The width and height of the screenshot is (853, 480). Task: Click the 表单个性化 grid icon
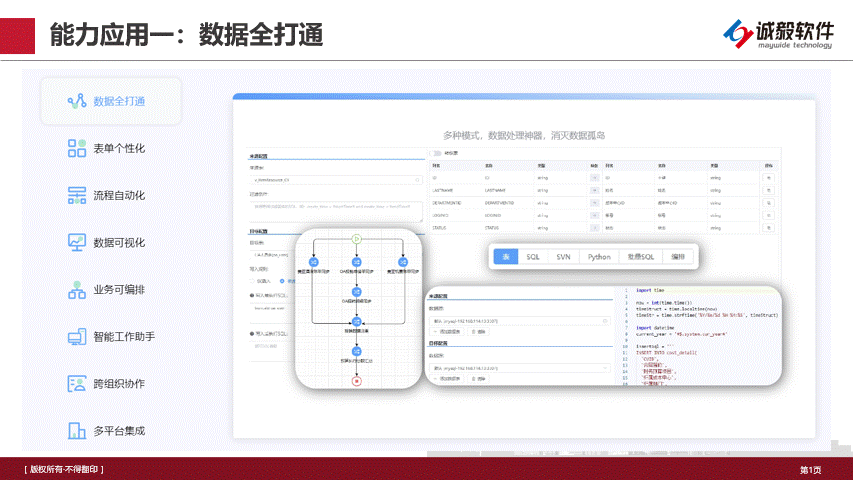click(x=77, y=148)
